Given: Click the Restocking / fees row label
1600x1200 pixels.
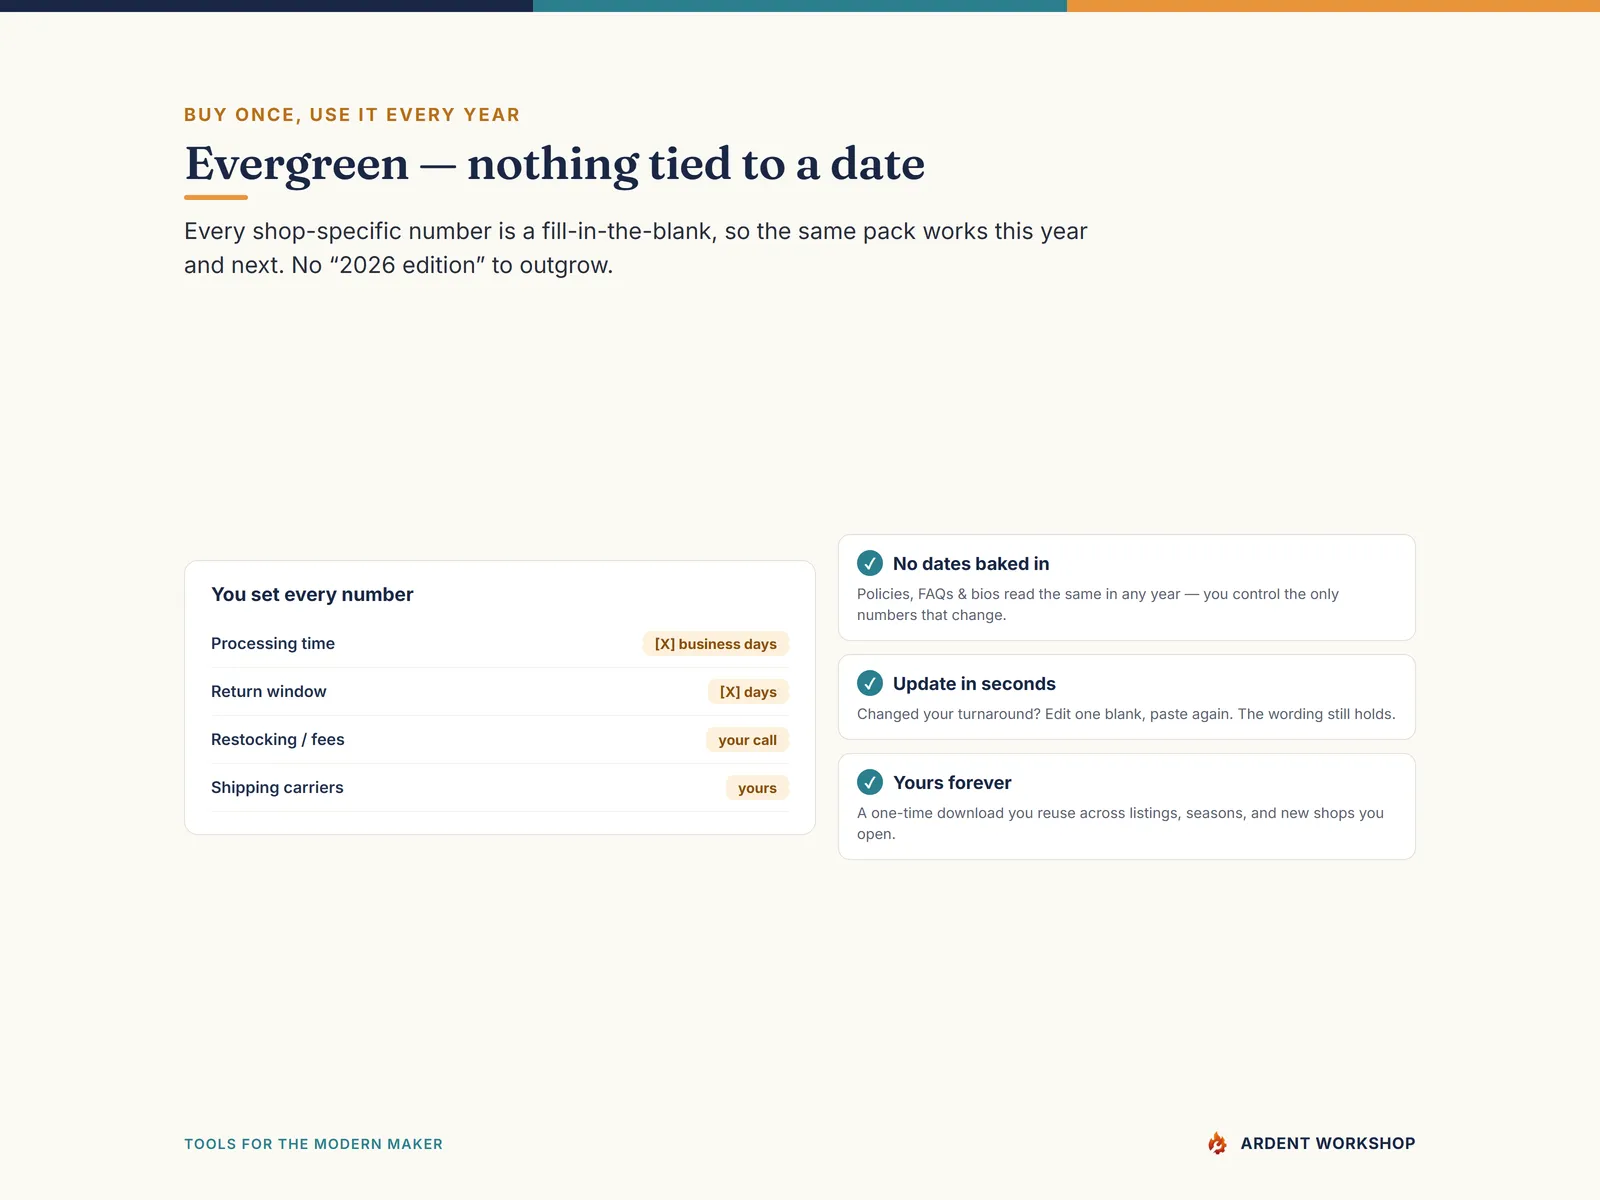Looking at the screenshot, I should pyautogui.click(x=278, y=739).
